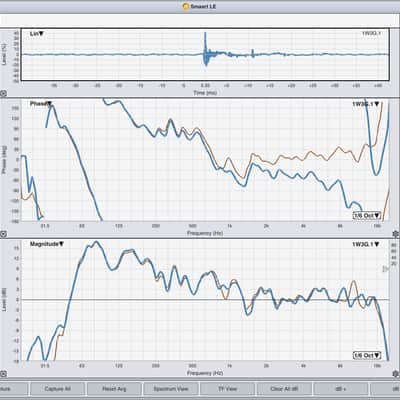Viewport: 400px width, 400px height.
Task: Click the arrow icon below the Magnitude pane
Action: 3,374
